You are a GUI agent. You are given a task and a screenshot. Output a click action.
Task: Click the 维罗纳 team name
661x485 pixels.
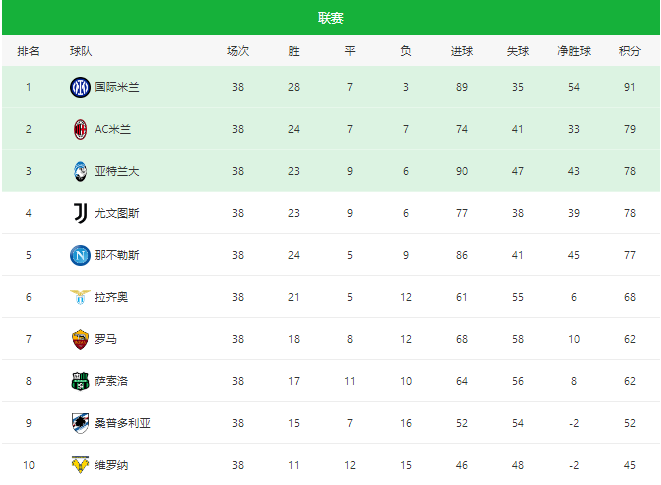[111, 465]
